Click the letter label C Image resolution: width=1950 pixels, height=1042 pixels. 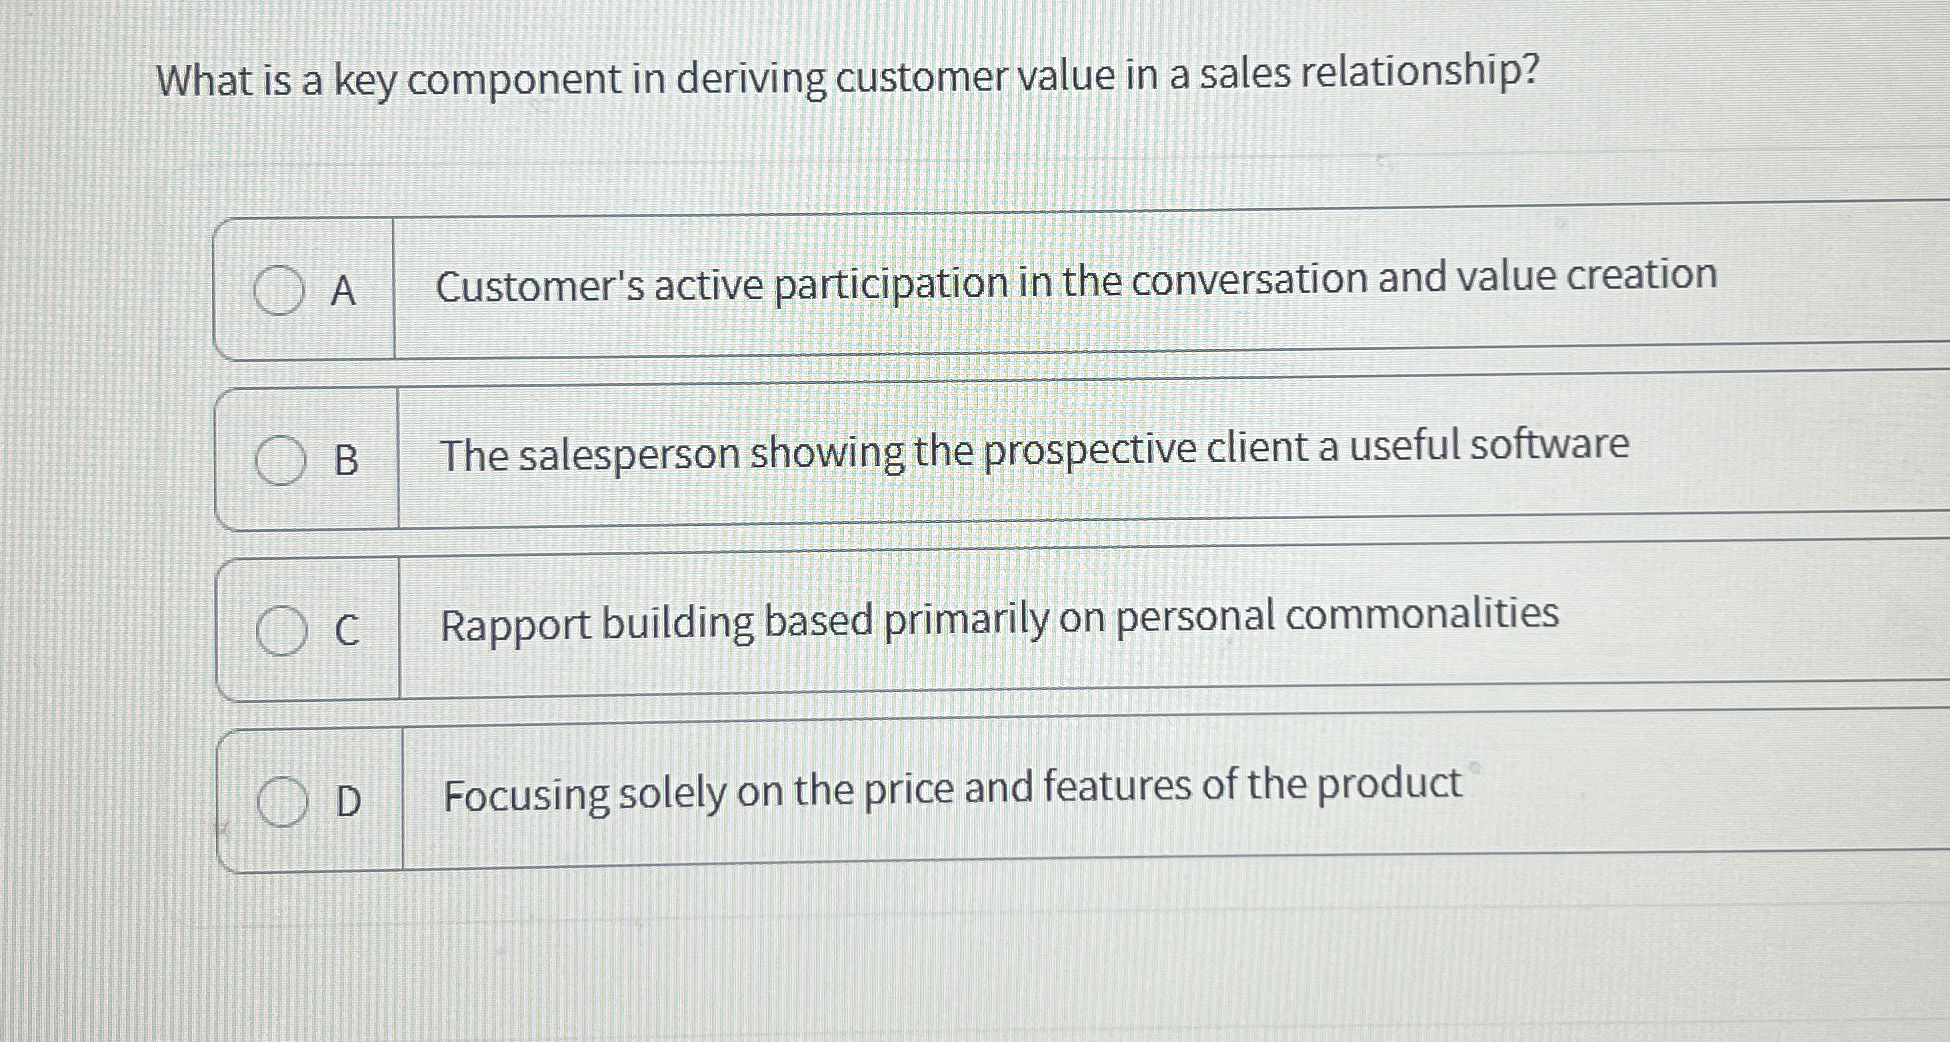click(x=347, y=631)
